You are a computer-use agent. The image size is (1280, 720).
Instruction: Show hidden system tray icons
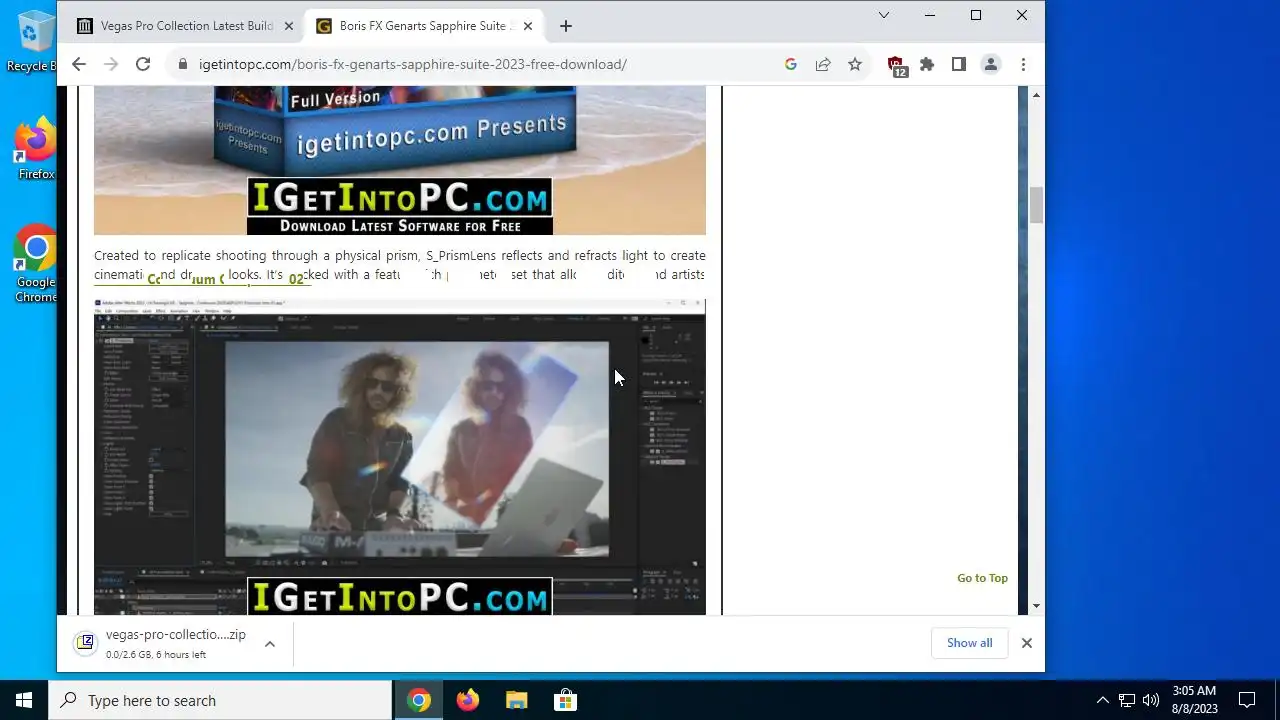coord(1102,700)
